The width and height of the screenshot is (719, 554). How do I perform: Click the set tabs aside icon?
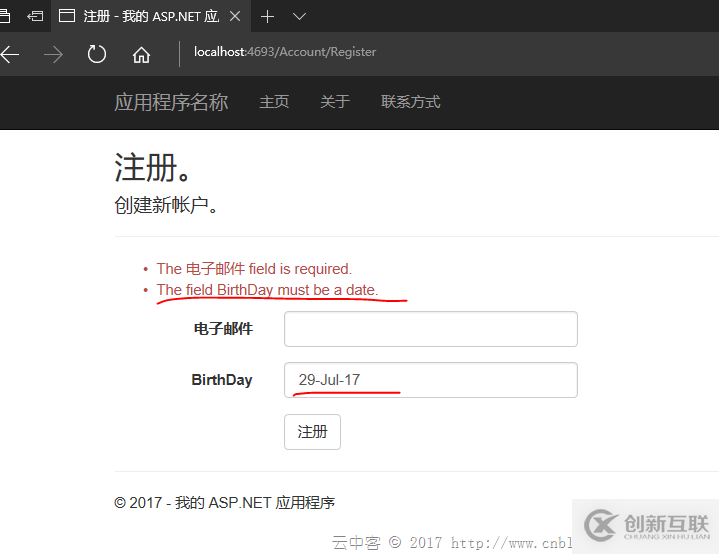pyautogui.click(x=35, y=17)
